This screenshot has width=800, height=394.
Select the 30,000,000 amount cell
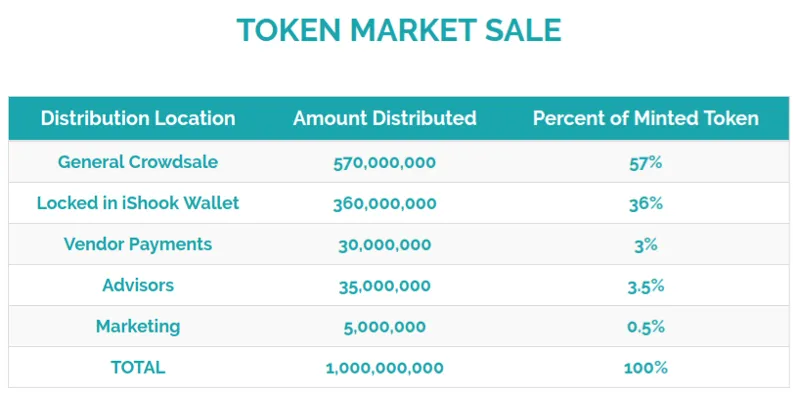[385, 245]
